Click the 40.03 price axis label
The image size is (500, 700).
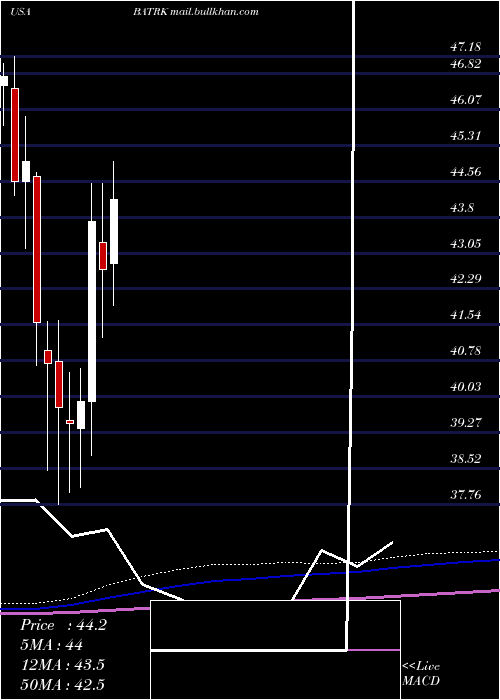click(466, 387)
